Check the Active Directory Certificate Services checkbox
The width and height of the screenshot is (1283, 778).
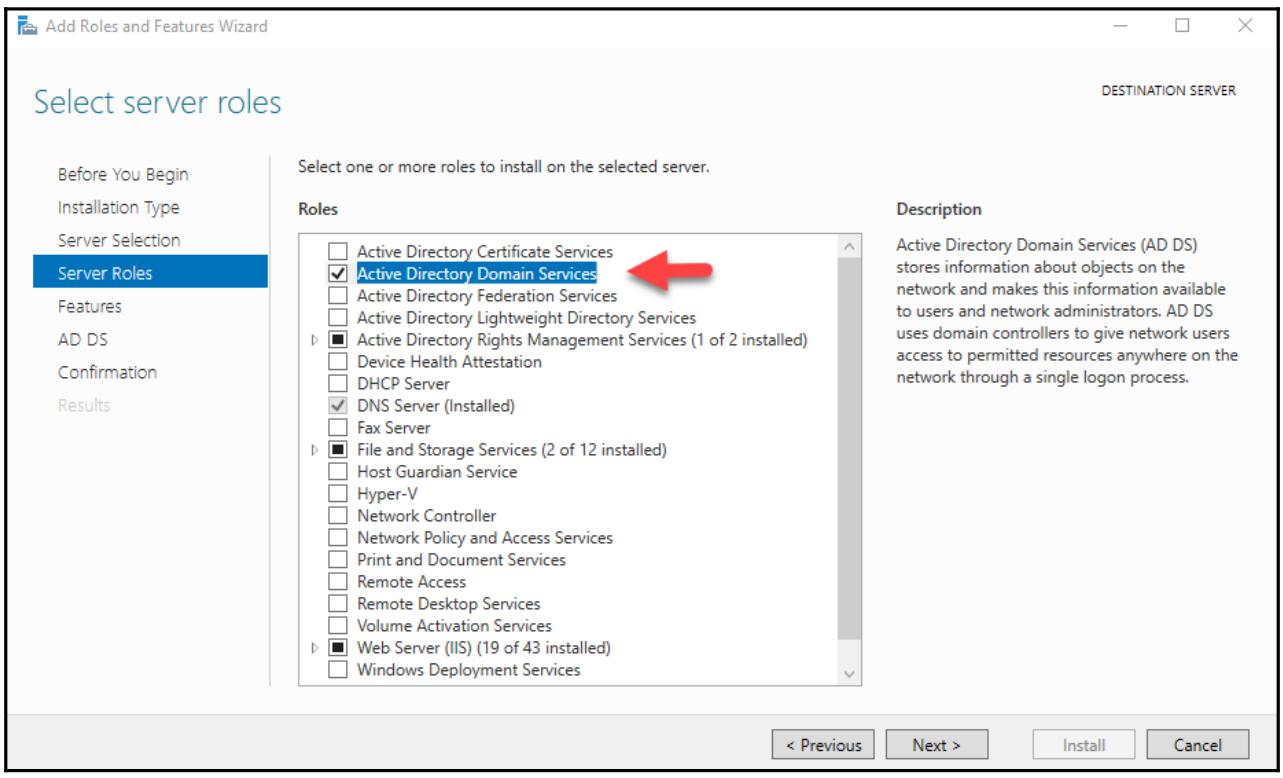339,252
